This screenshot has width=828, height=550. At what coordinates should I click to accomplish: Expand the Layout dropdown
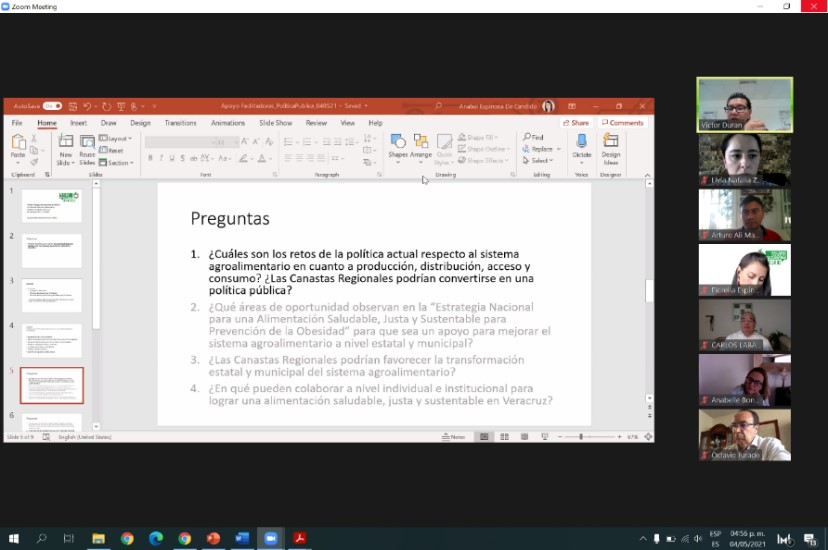tap(118, 138)
